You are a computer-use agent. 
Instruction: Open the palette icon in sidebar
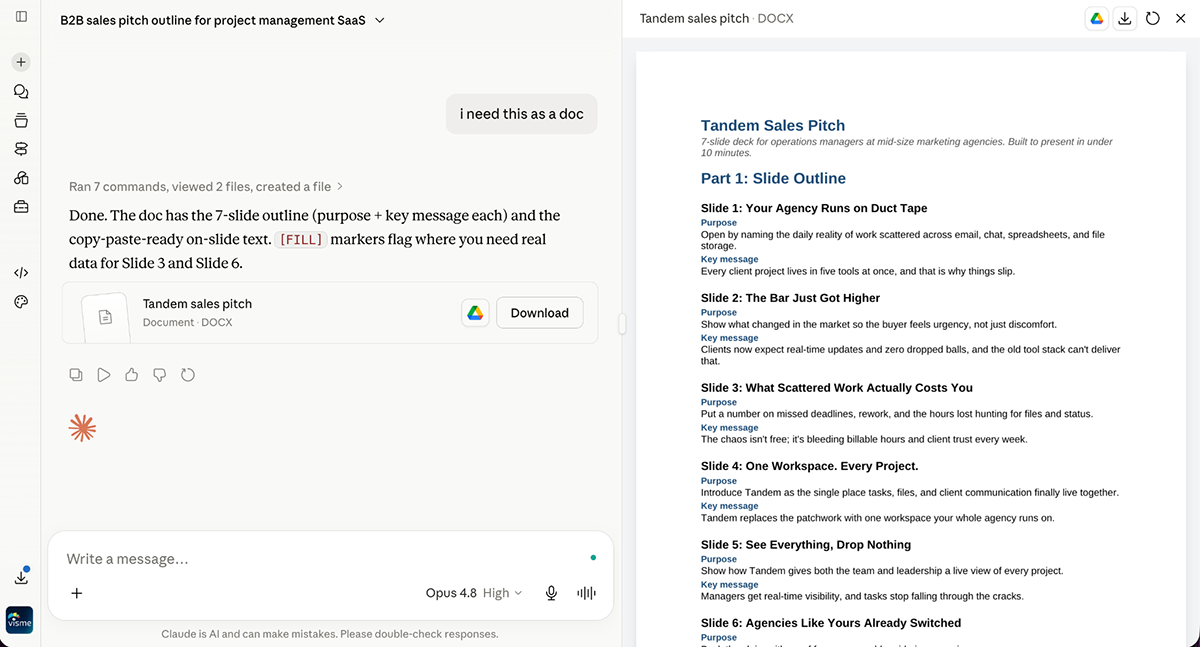pos(21,302)
